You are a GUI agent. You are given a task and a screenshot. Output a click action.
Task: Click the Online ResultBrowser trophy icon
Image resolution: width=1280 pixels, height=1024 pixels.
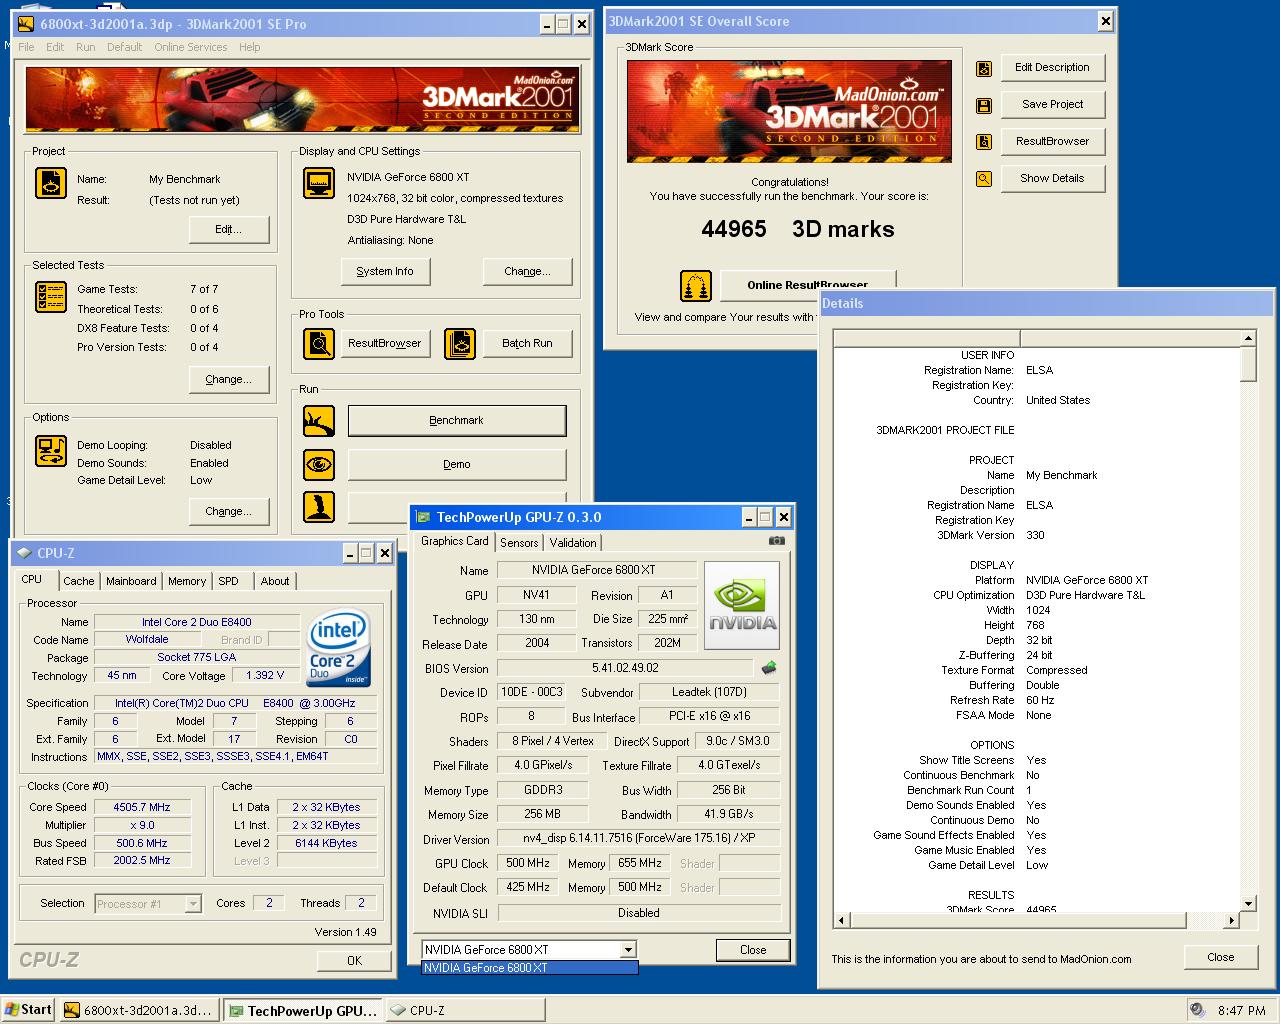(x=696, y=286)
